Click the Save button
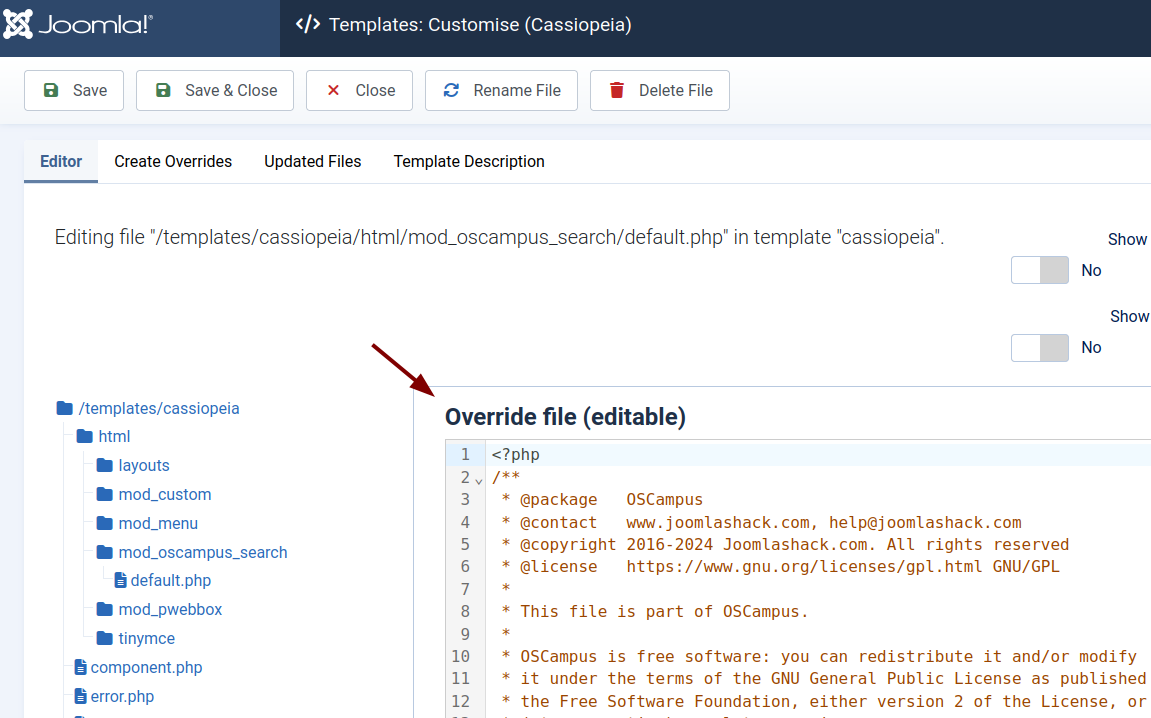Screen dimensions: 1151x718 click(x=74, y=90)
